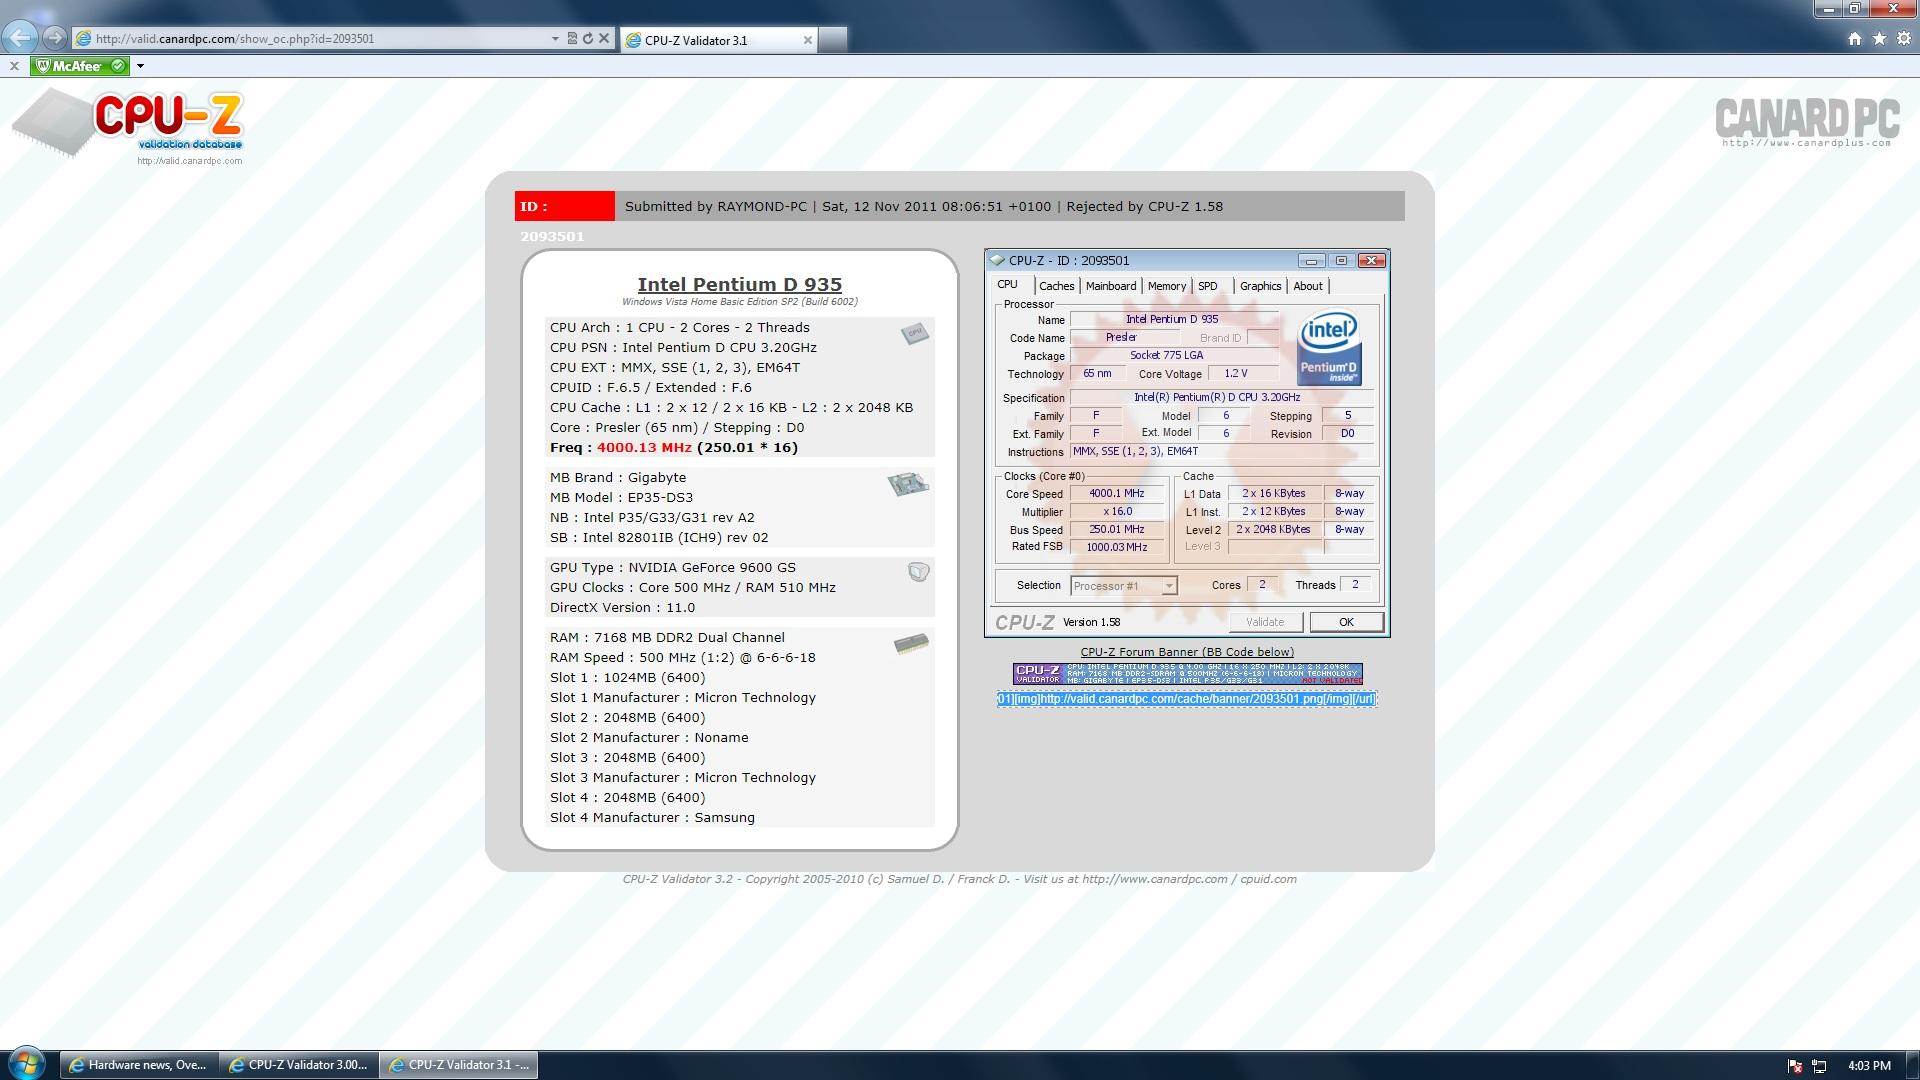Switch to Hardware news taskbar window

click(x=138, y=1065)
